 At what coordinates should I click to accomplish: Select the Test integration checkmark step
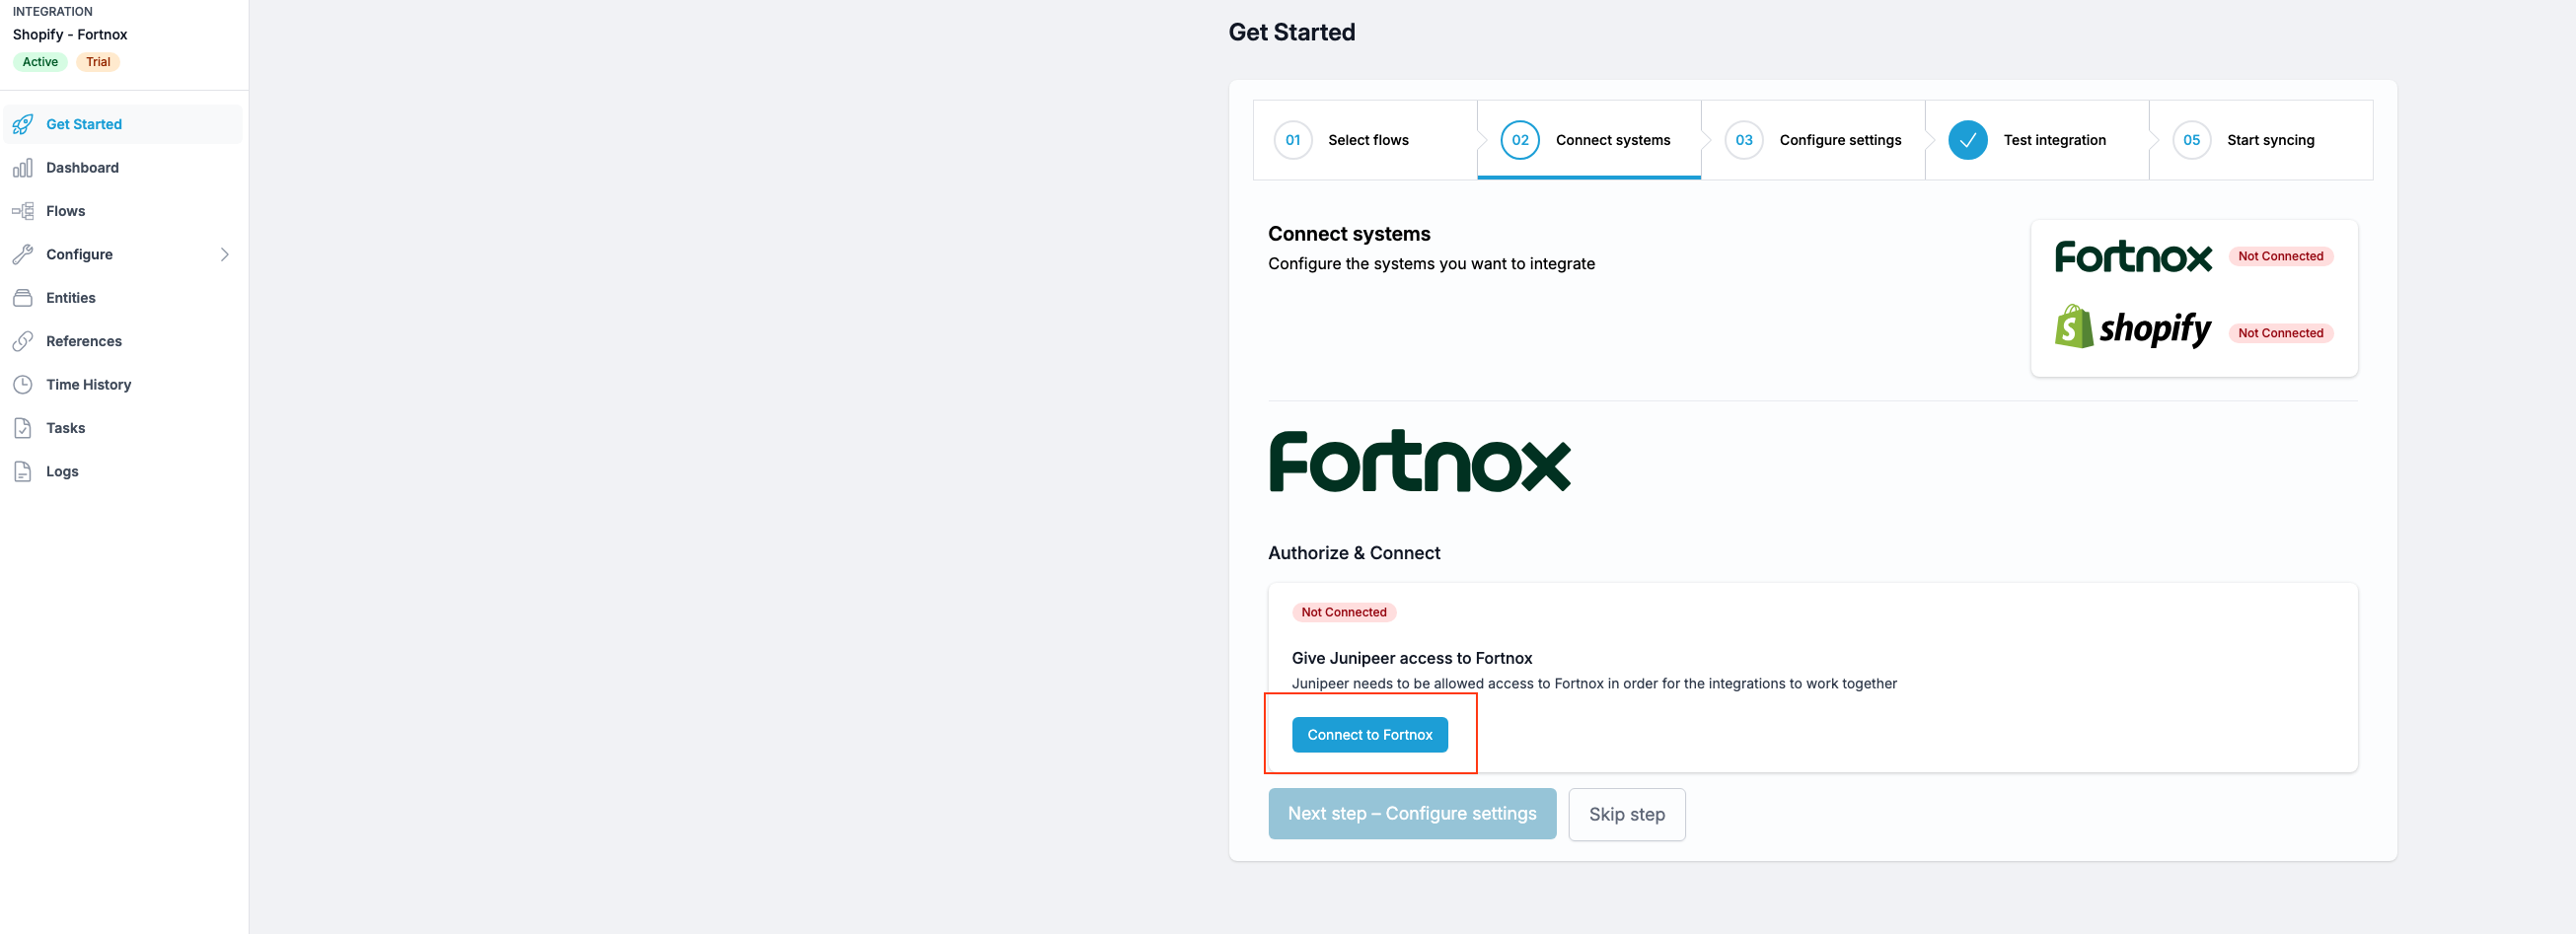point(2037,140)
